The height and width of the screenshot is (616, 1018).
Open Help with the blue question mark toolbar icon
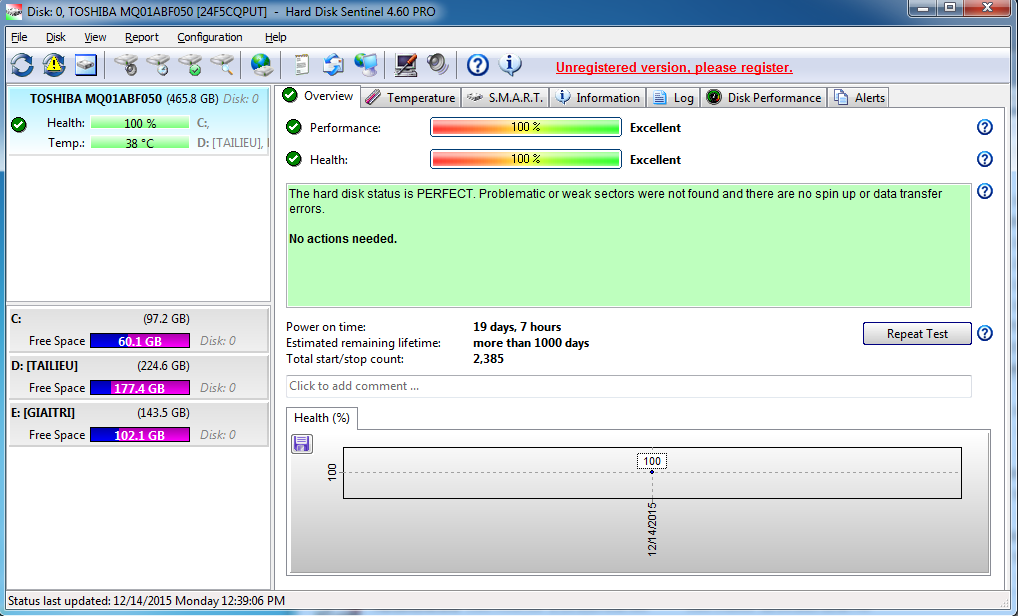tap(478, 66)
